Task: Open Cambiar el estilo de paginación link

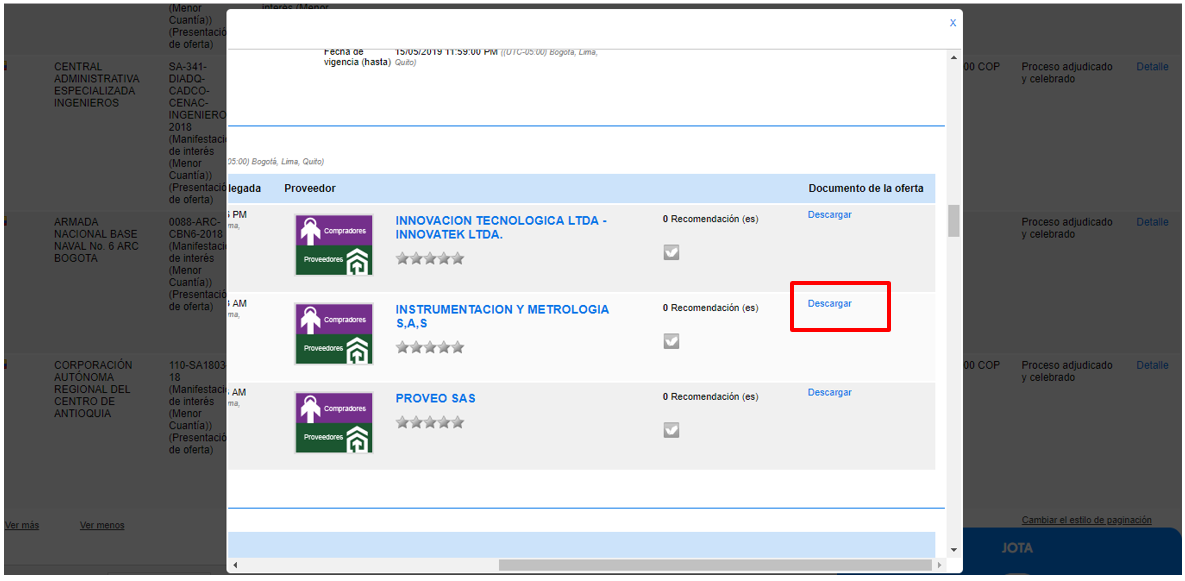Action: pyautogui.click(x=1087, y=520)
